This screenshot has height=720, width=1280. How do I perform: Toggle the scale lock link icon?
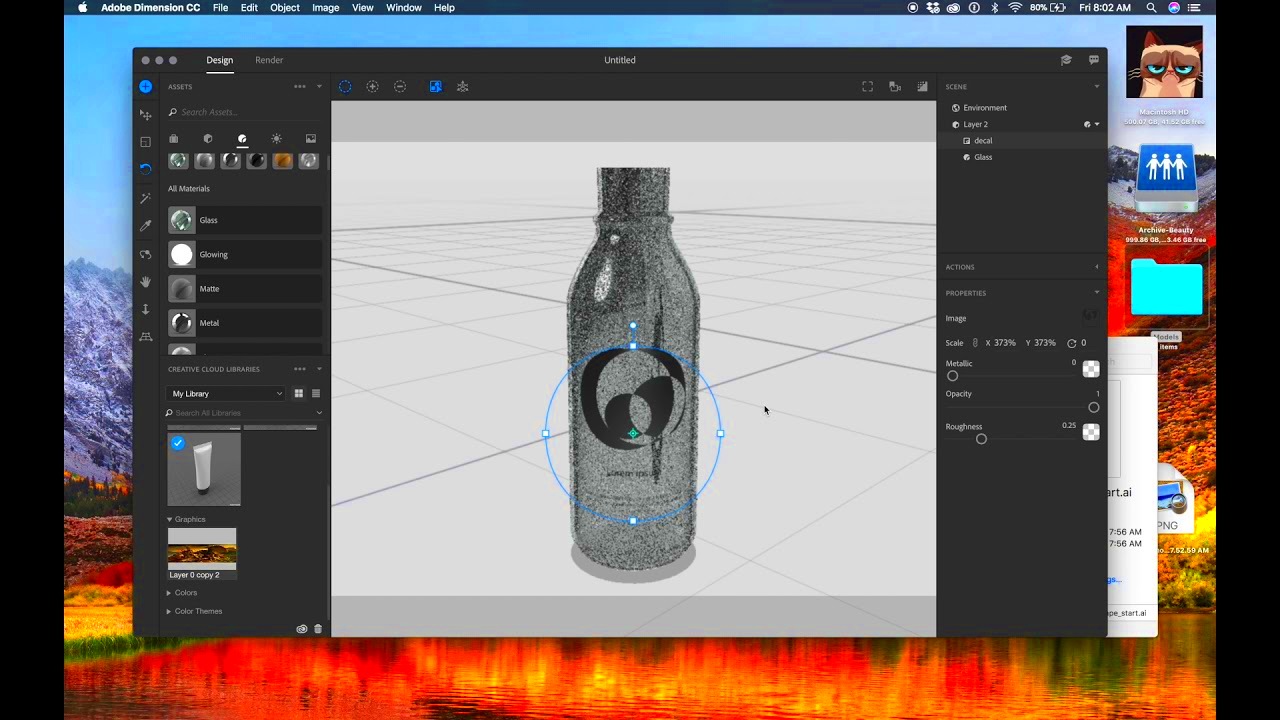coord(975,343)
